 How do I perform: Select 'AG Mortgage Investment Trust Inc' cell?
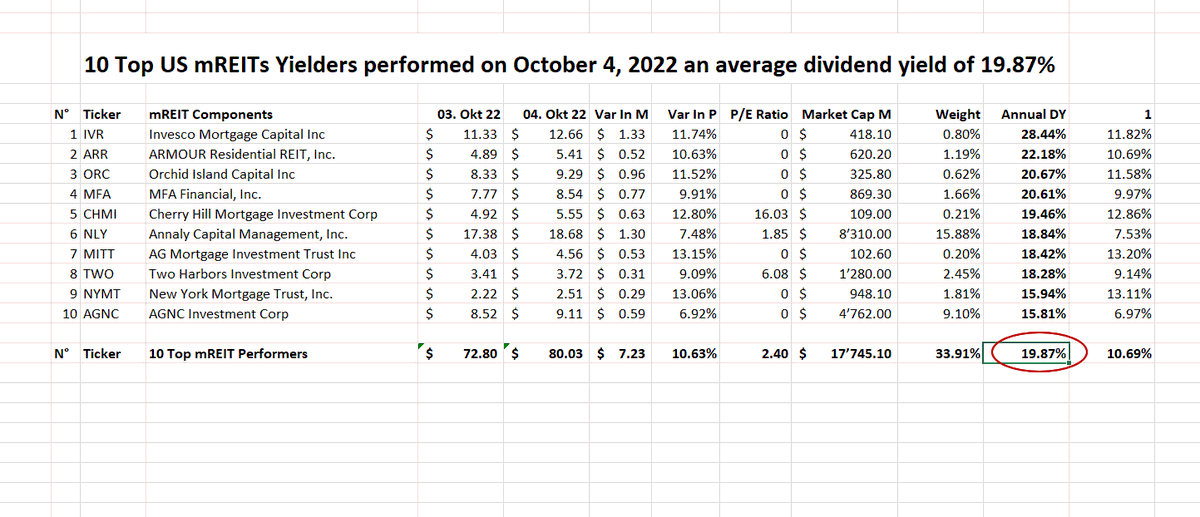pyautogui.click(x=252, y=254)
